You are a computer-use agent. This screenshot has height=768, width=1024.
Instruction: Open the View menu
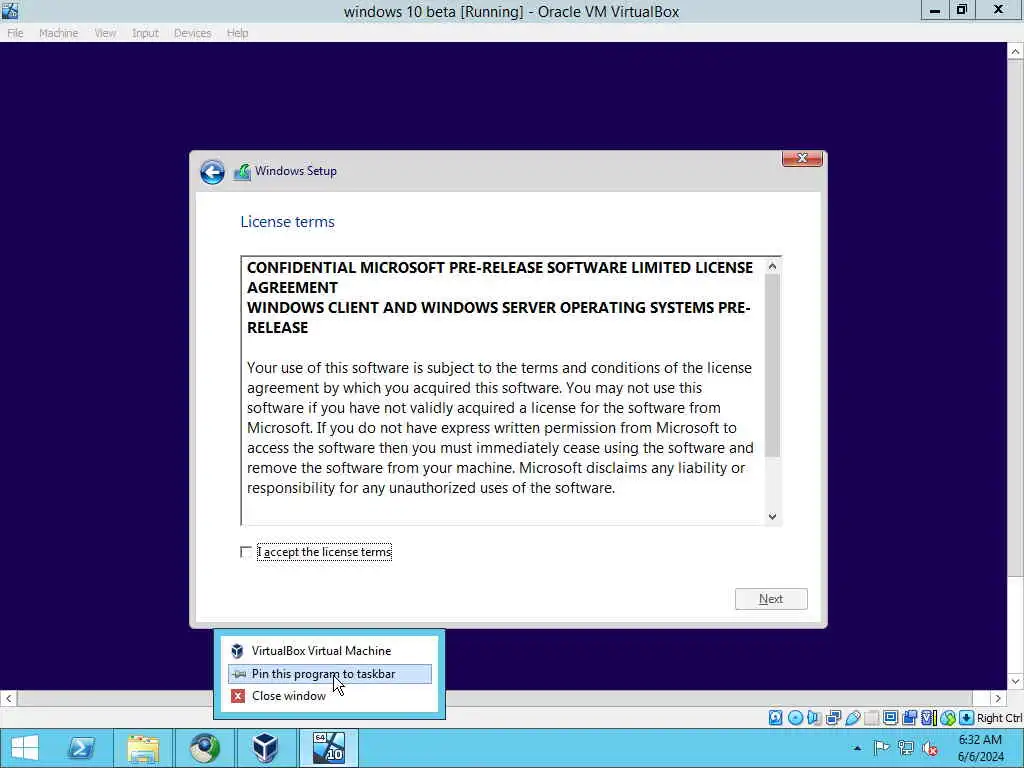coord(105,33)
